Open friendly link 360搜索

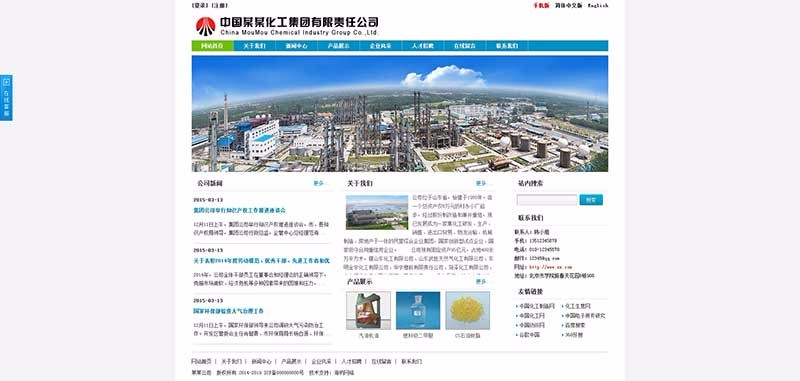tap(573, 335)
